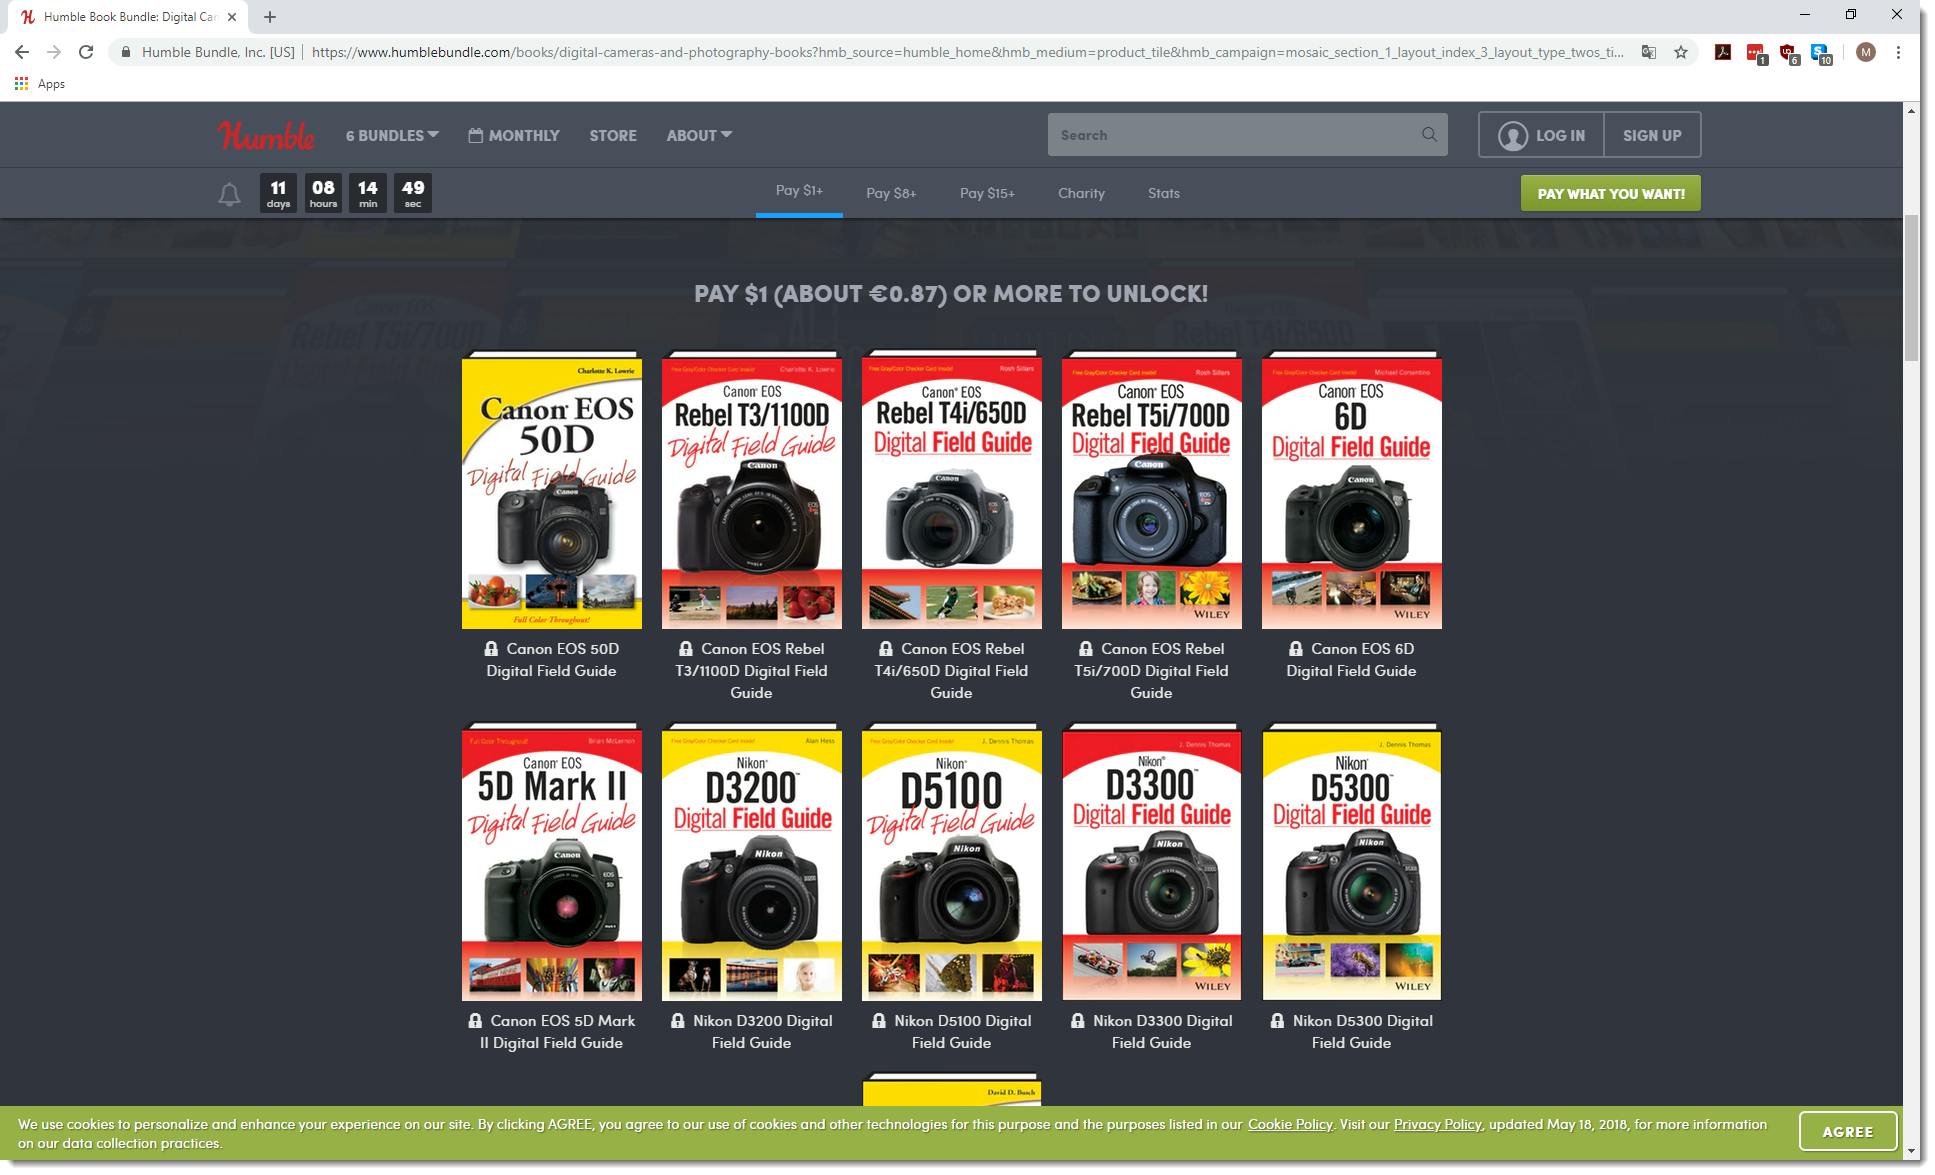Click the scrollbar down arrow
1935x1175 pixels.
[x=1911, y=1151]
